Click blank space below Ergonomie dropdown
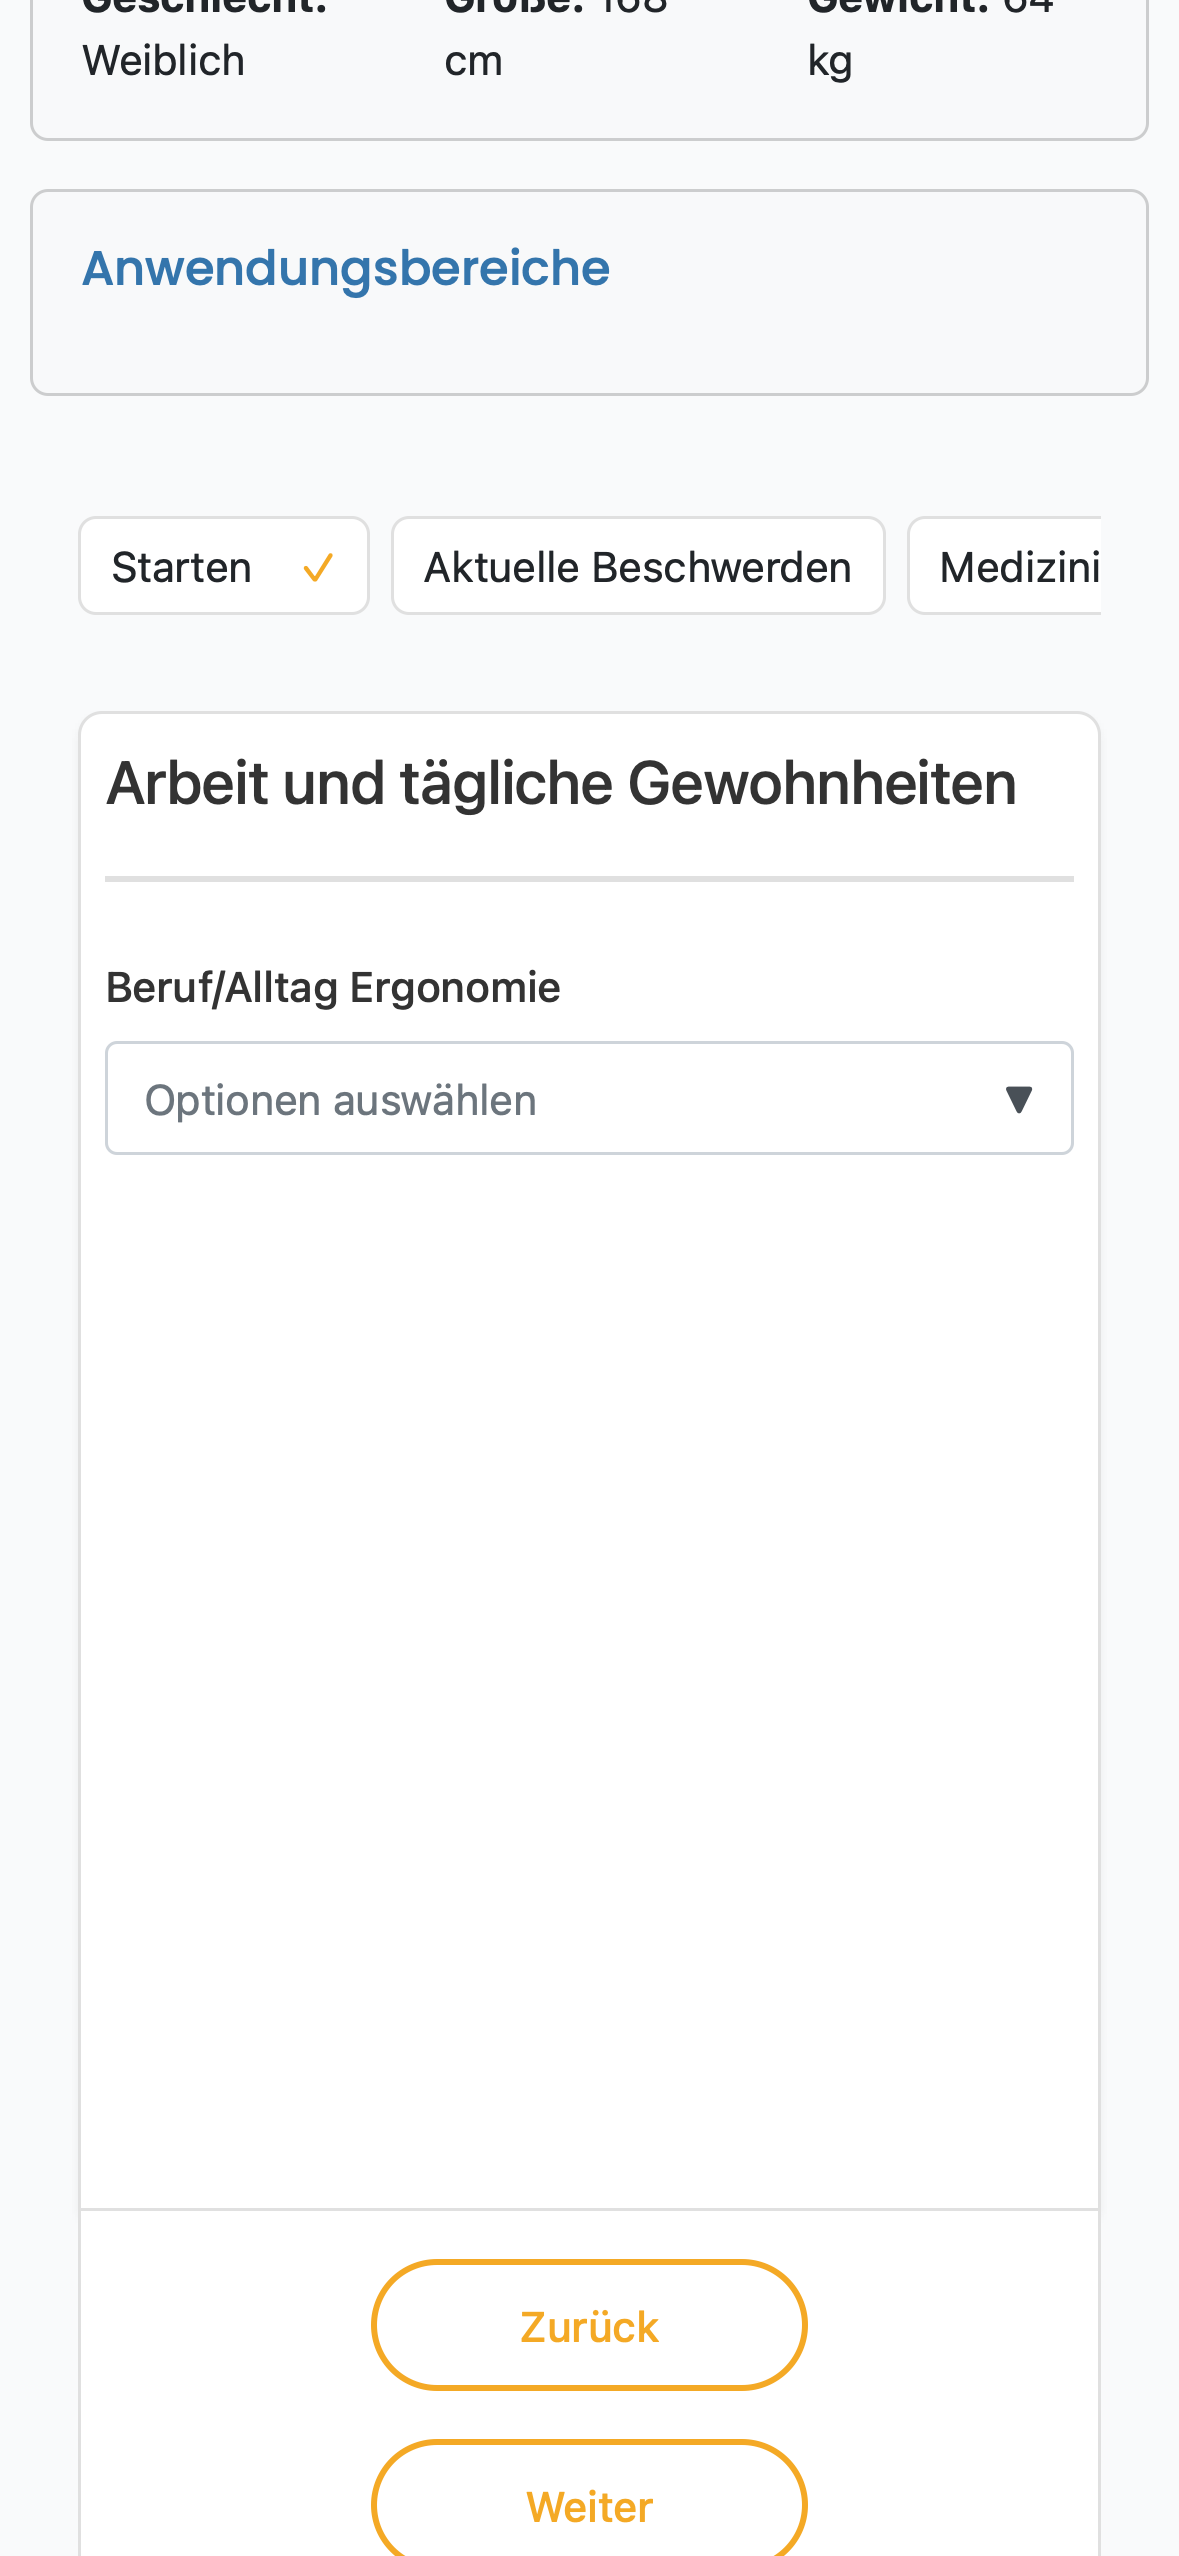The image size is (1179, 2556). point(589,1680)
